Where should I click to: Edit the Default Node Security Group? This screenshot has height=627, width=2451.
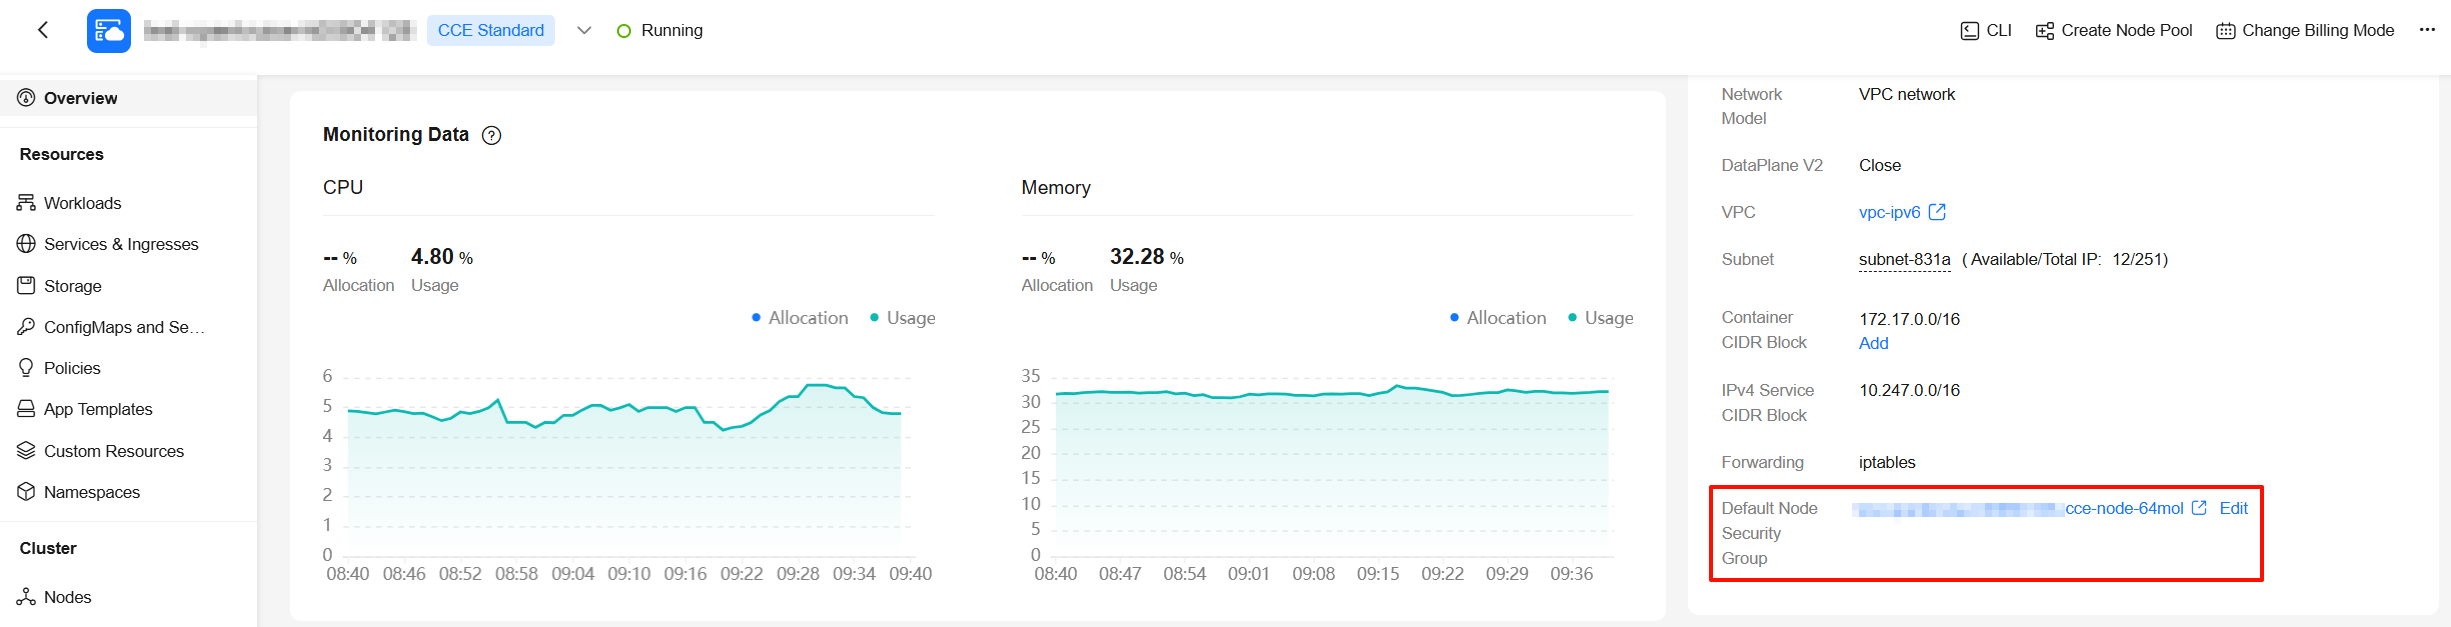pyautogui.click(x=2233, y=508)
